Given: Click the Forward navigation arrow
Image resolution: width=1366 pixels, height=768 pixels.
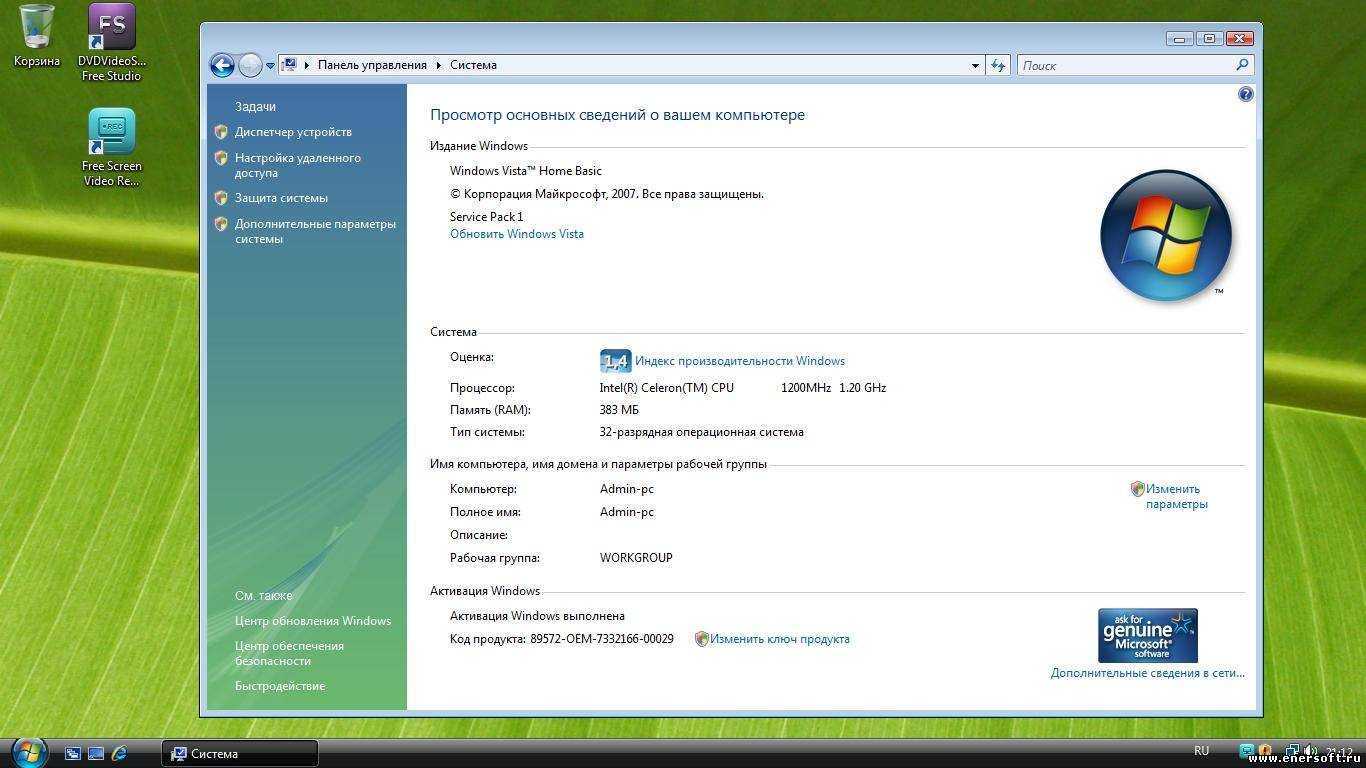Looking at the screenshot, I should coord(250,66).
